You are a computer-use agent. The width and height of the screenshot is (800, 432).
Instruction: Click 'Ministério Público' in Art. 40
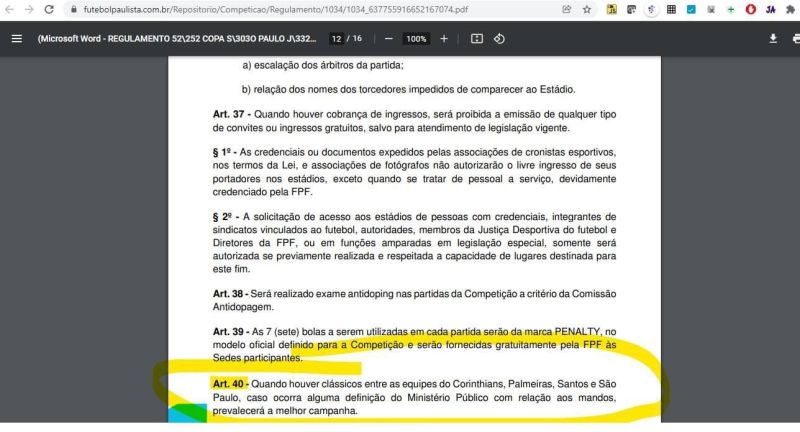[x=447, y=397]
